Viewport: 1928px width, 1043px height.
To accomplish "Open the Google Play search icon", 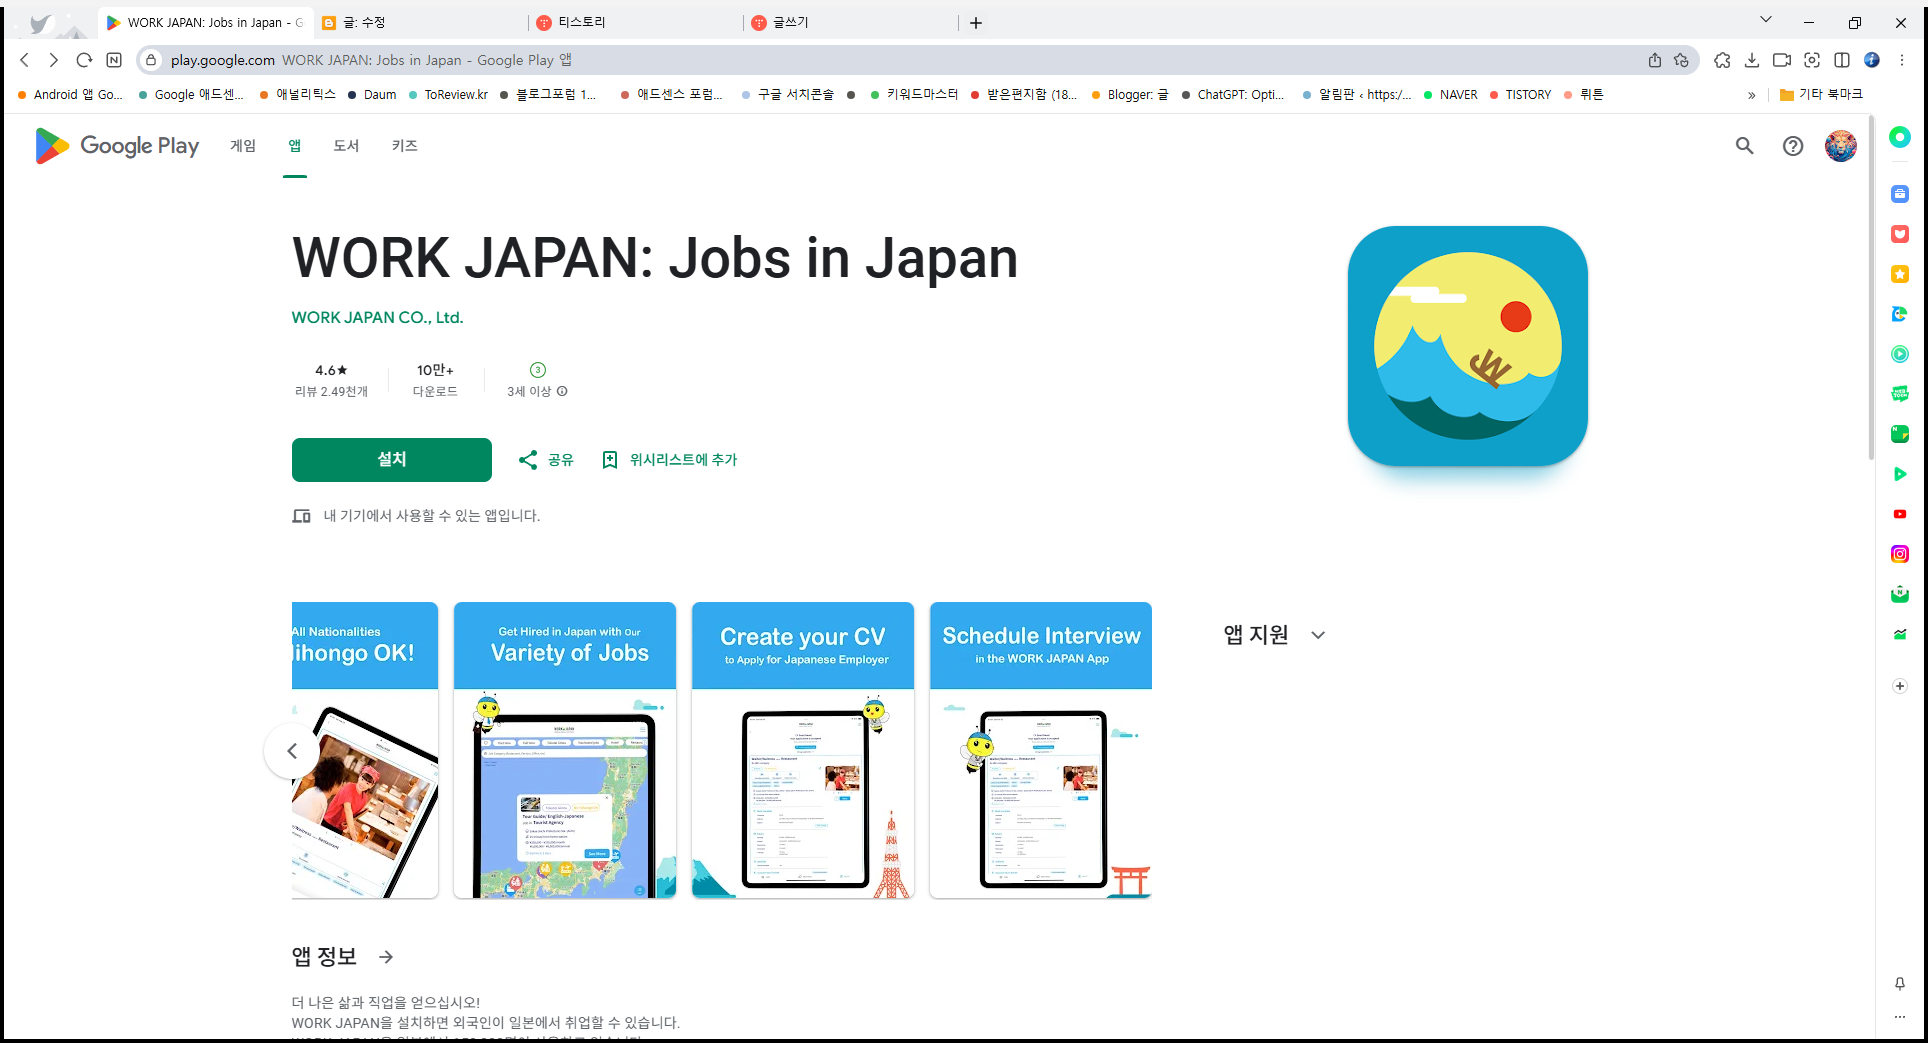I will tap(1744, 146).
